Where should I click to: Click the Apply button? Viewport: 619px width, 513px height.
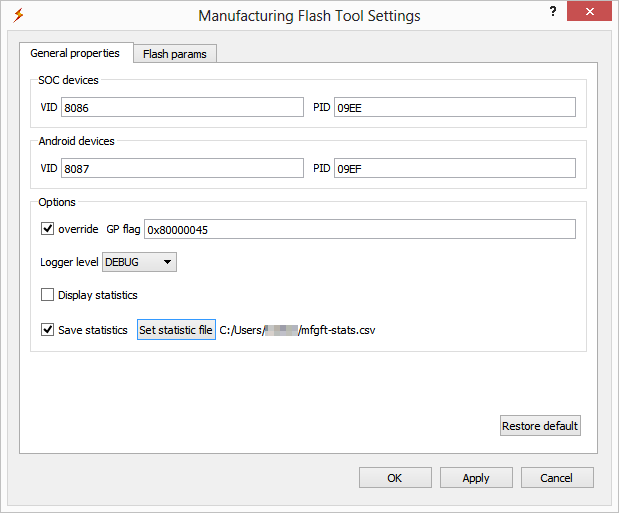[x=476, y=478]
